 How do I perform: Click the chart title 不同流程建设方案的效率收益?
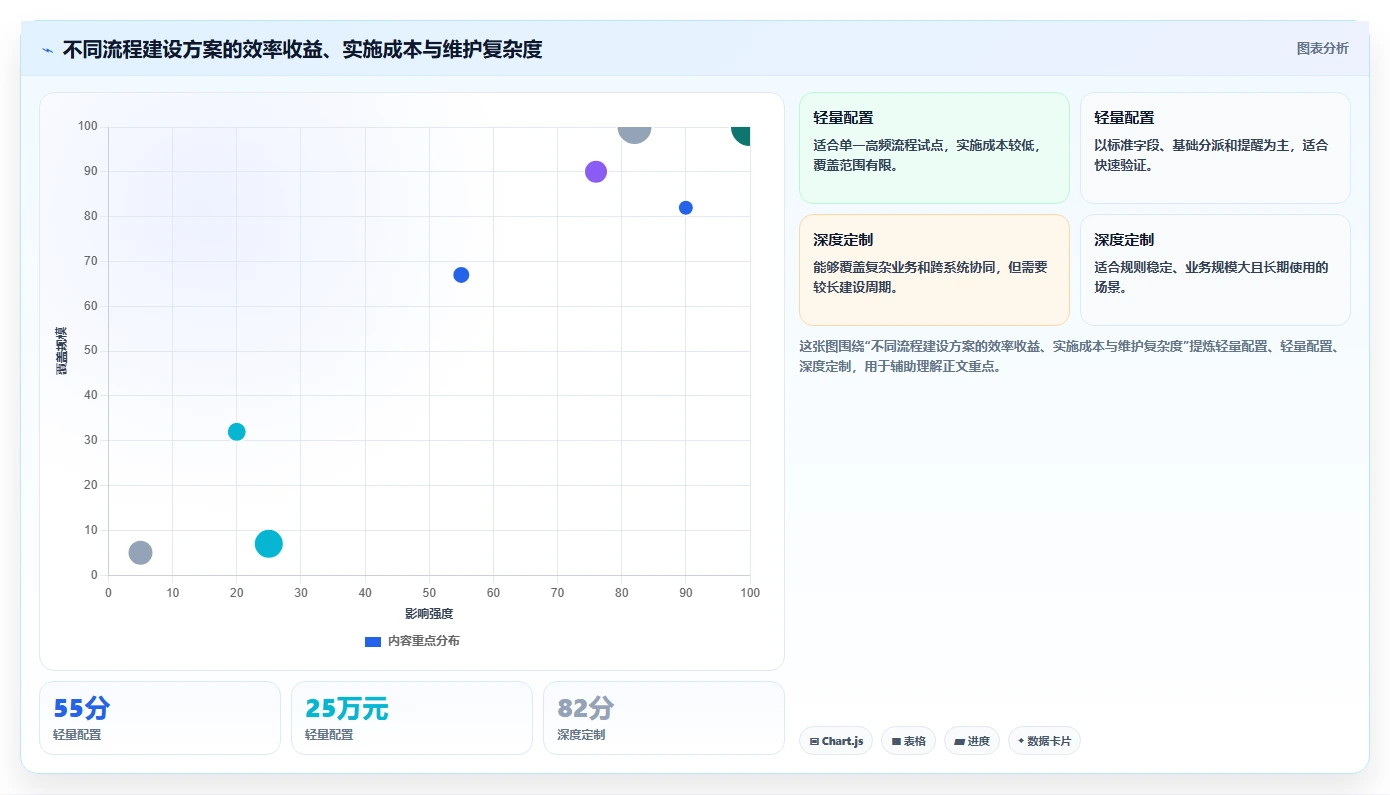click(x=302, y=49)
